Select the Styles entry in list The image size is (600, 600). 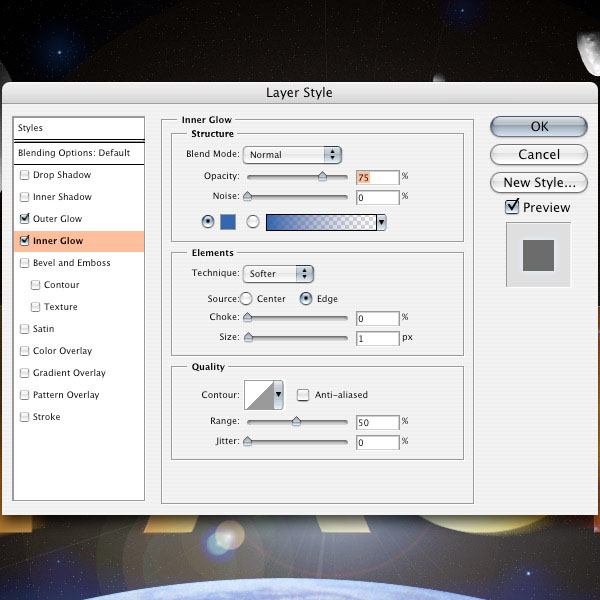[x=79, y=128]
